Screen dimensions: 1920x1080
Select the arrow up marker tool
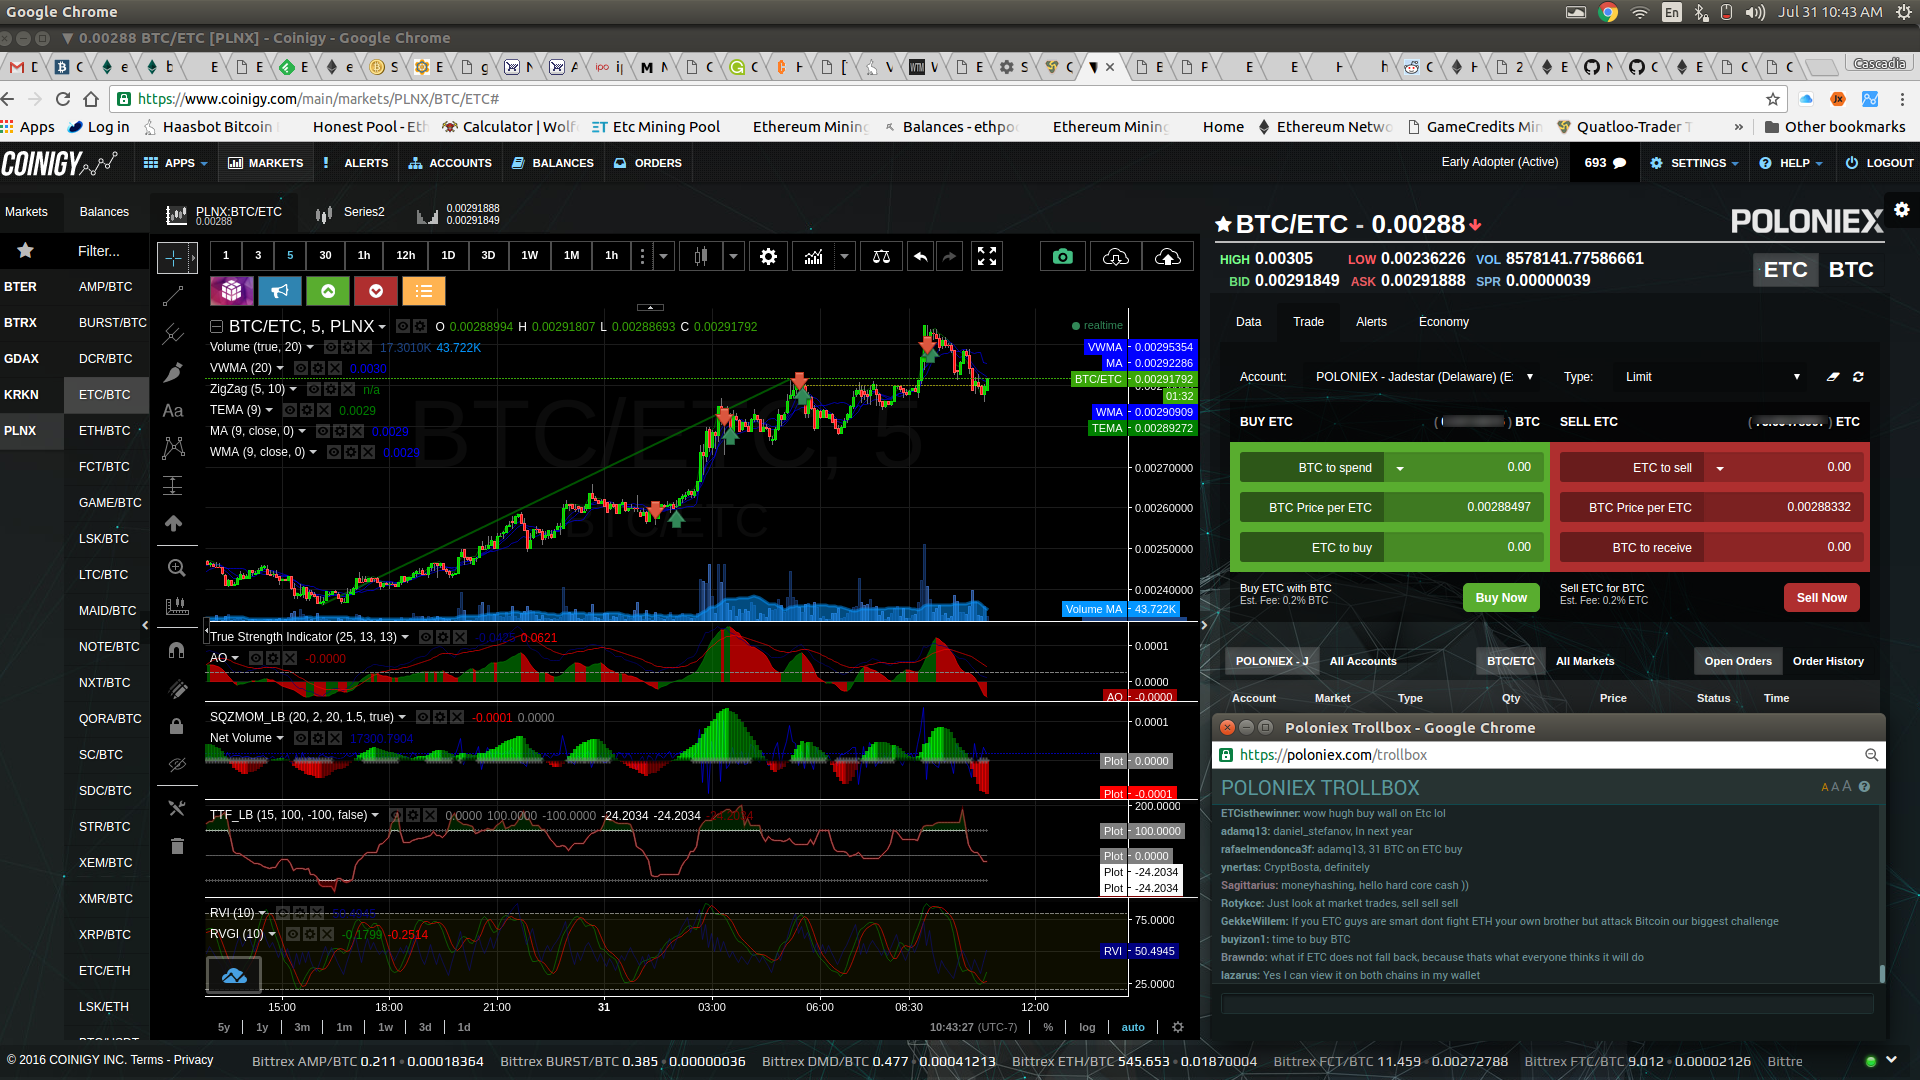173,523
